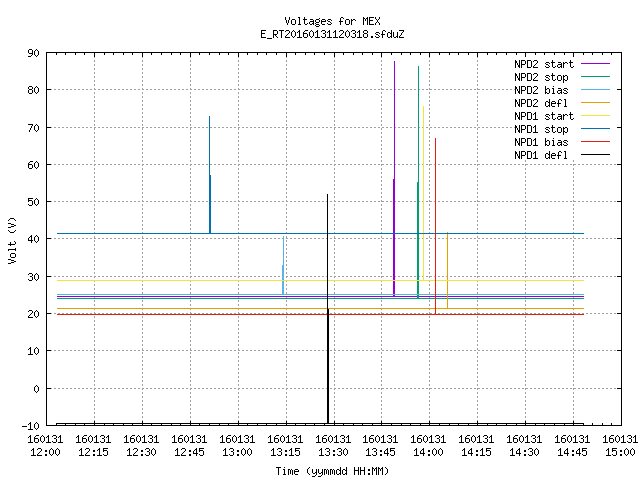The height and width of the screenshot is (480, 640).
Task: Click the x-axis tick label 13:45
Action: point(380,452)
